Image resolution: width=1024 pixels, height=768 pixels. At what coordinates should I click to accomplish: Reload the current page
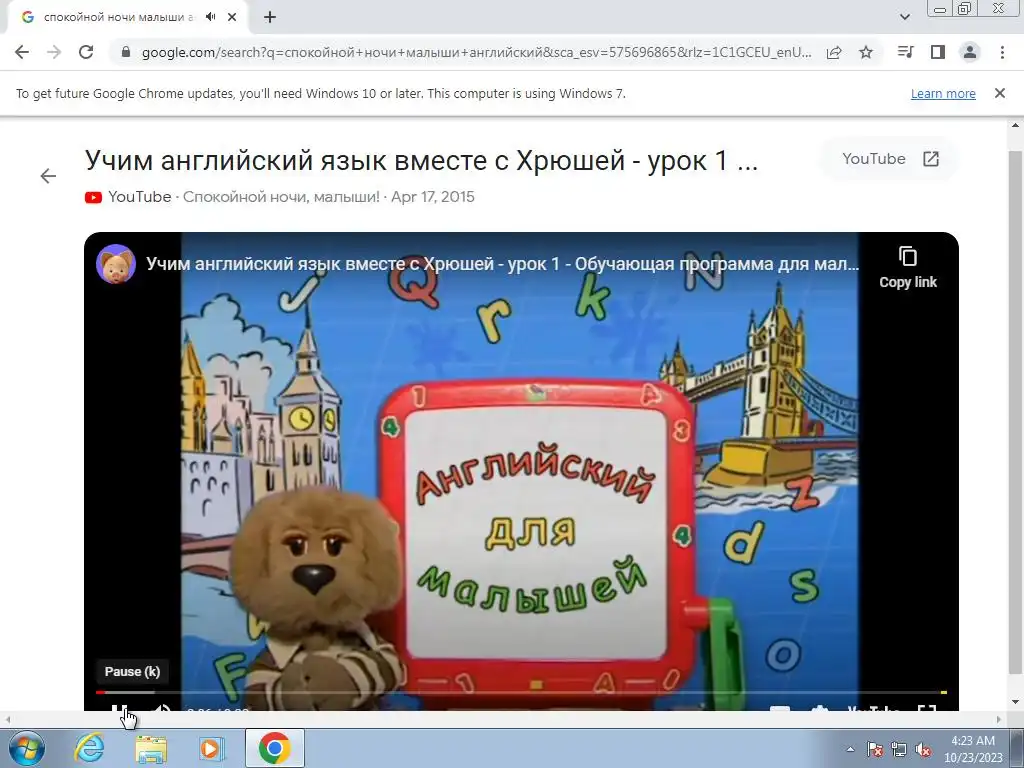[86, 52]
